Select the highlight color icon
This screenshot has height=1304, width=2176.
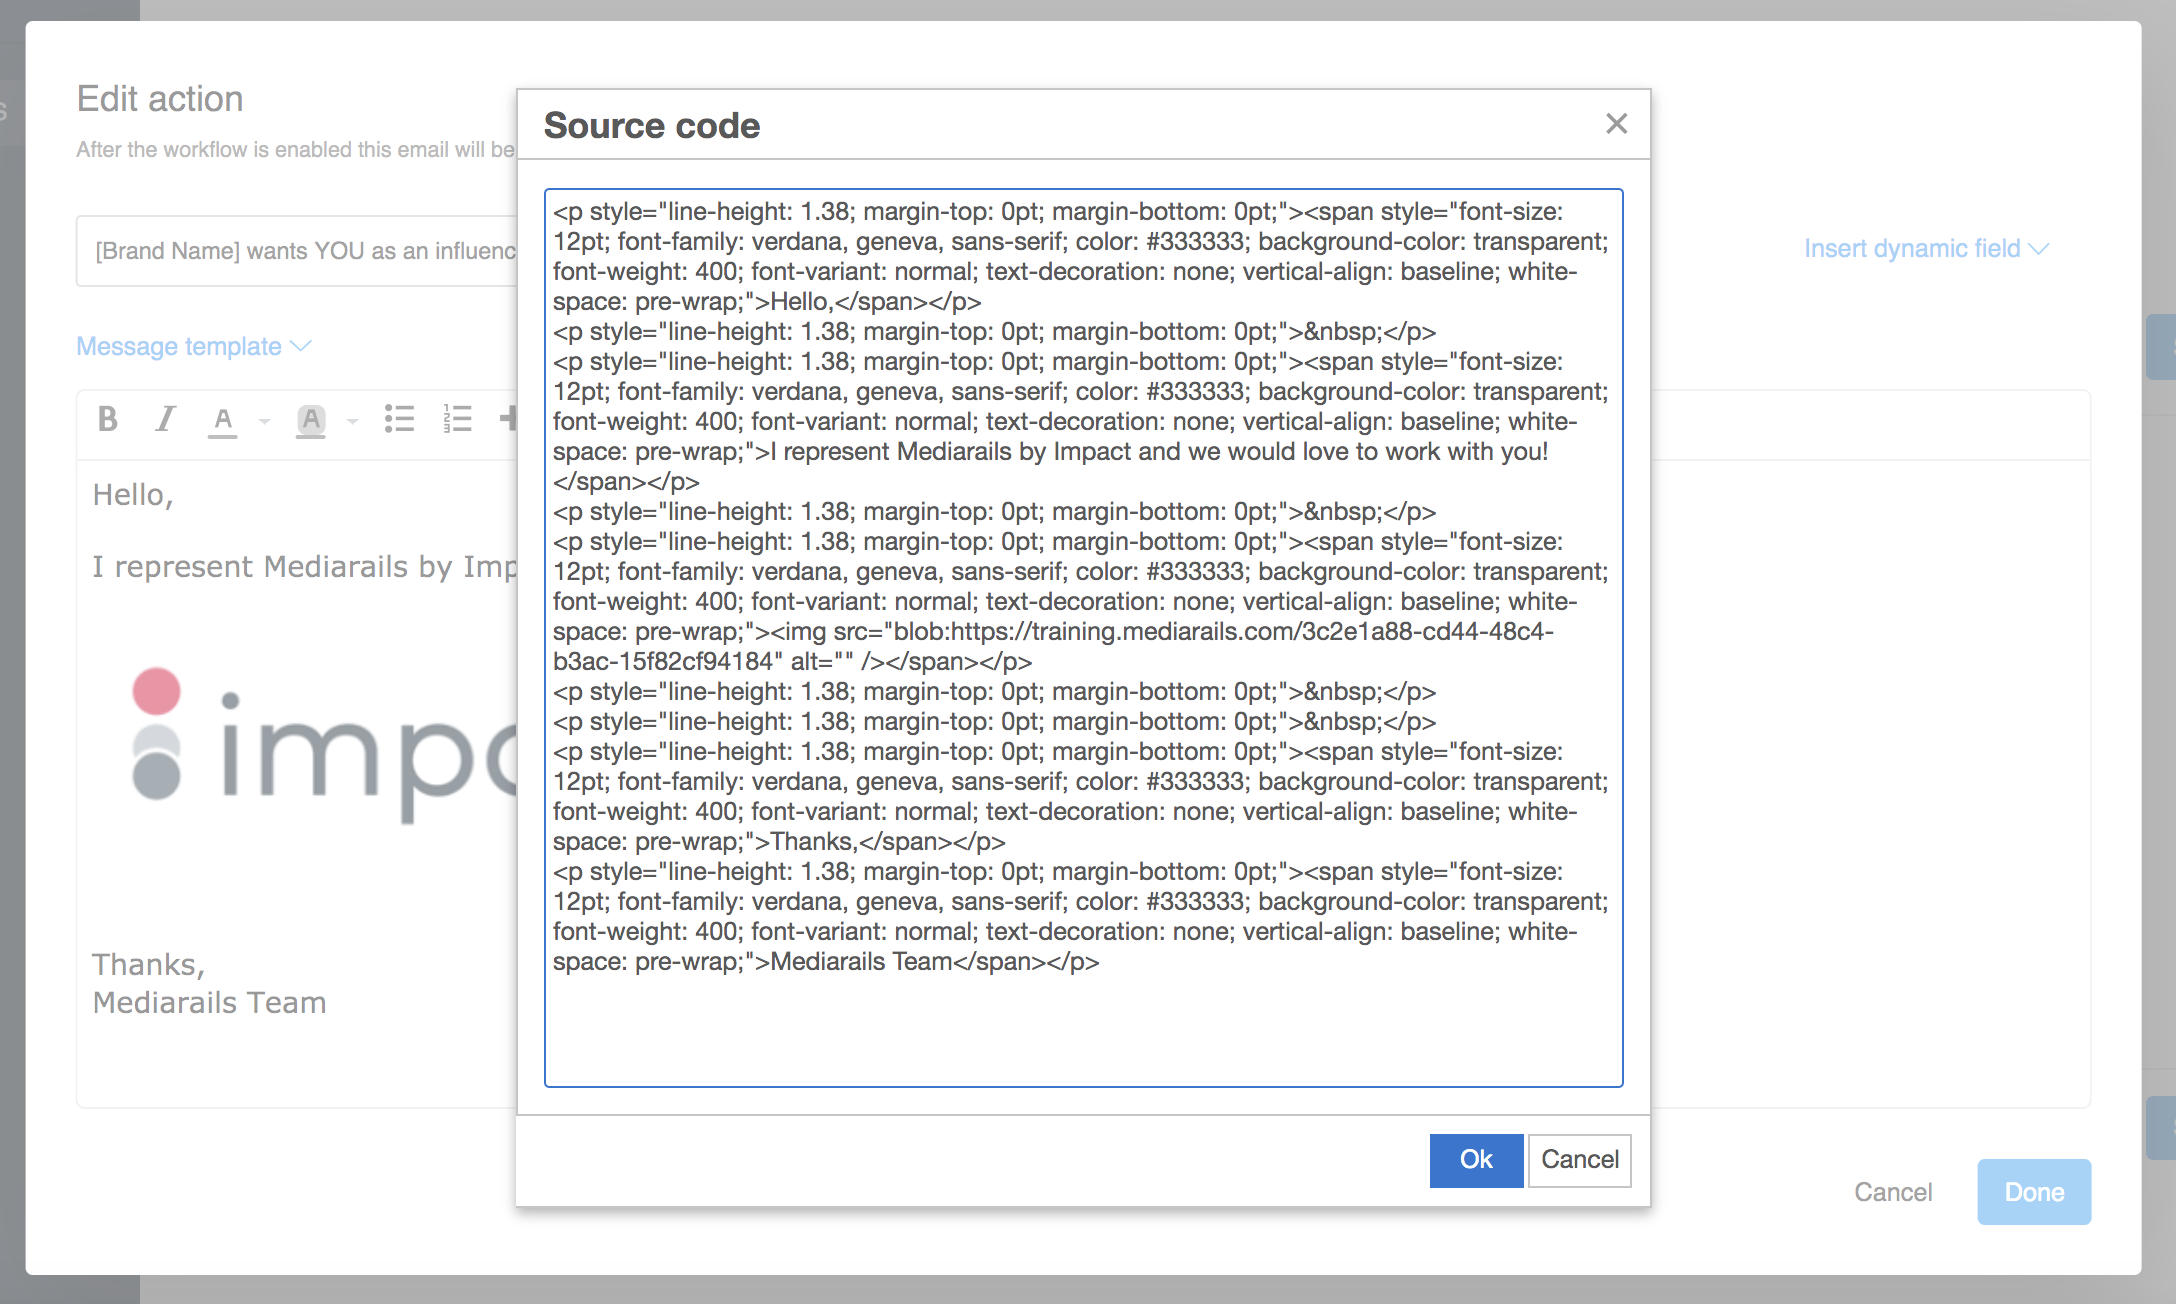tap(310, 420)
